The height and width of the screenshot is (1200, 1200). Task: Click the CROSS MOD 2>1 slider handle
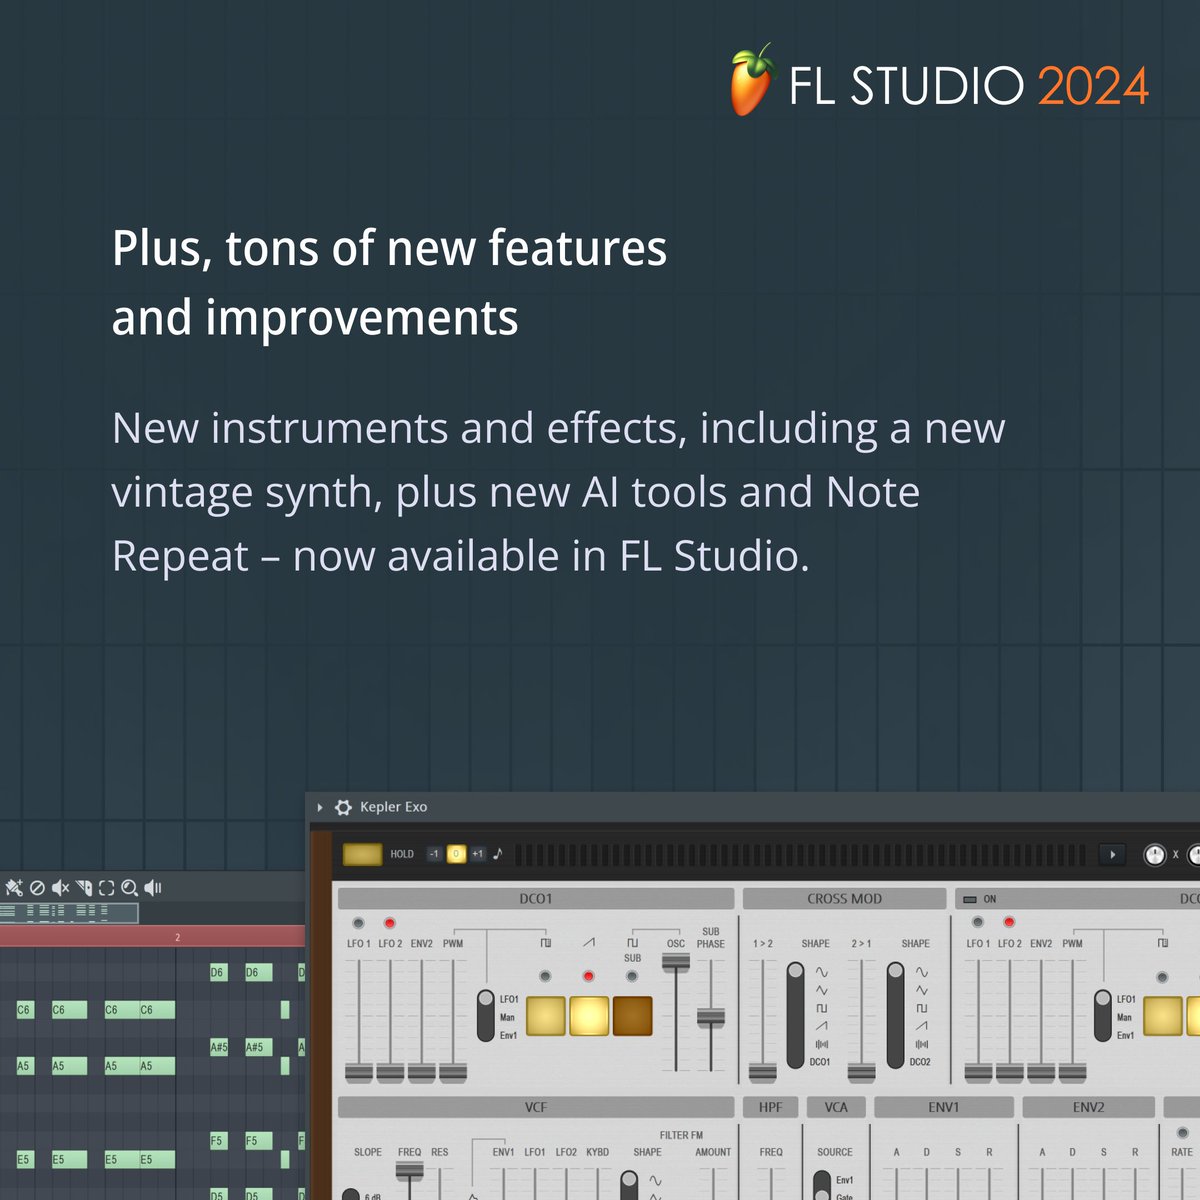coord(862,1073)
